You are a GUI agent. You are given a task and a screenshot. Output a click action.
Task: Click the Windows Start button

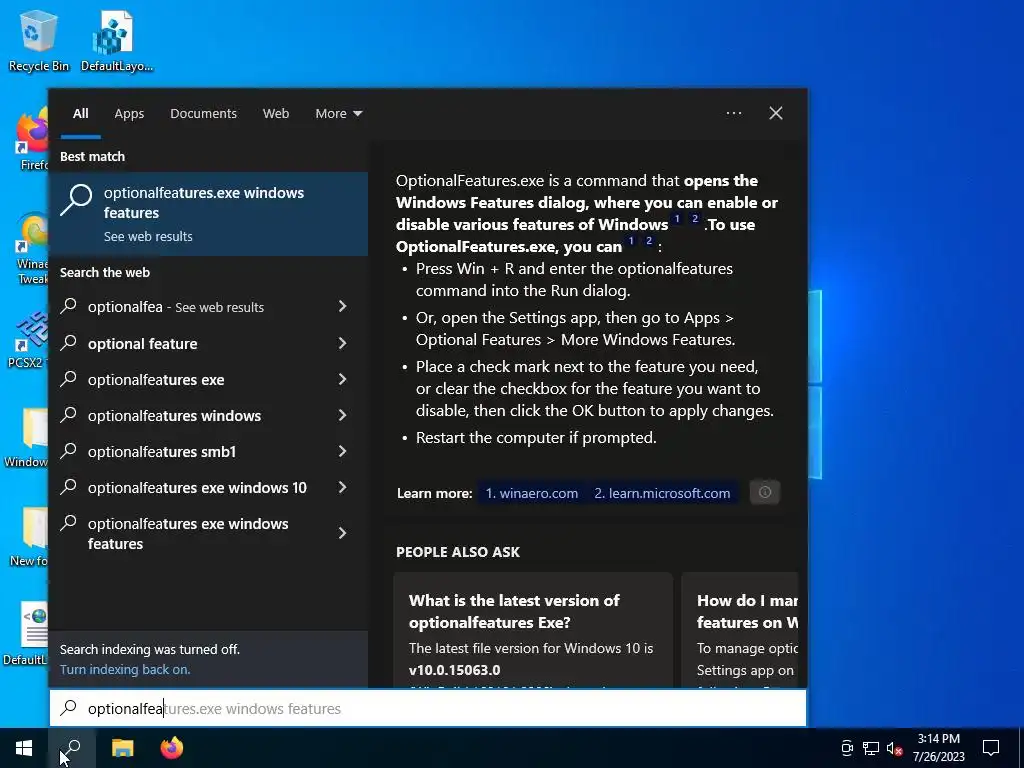[24, 748]
